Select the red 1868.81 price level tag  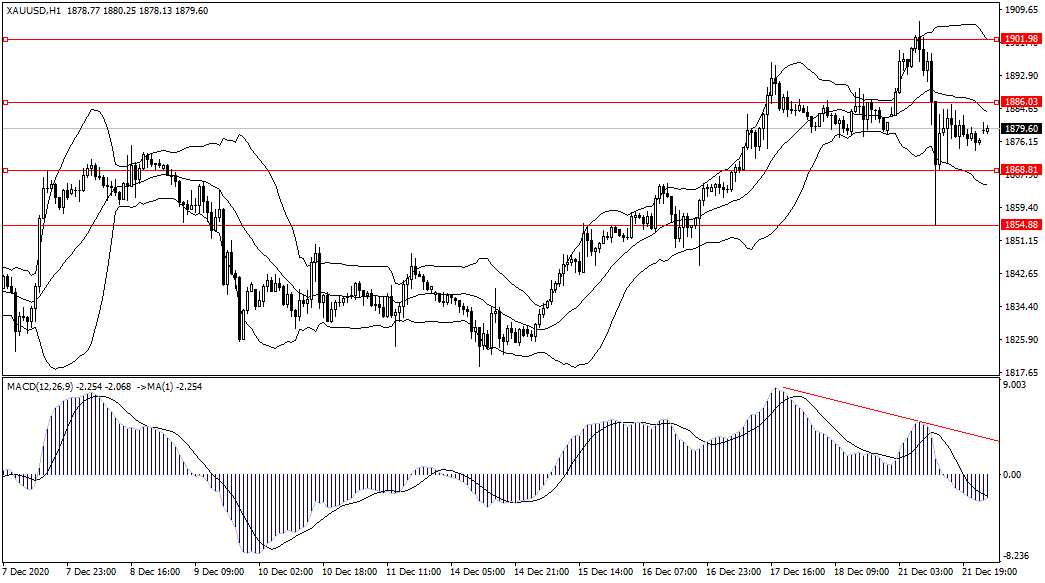click(x=1020, y=170)
